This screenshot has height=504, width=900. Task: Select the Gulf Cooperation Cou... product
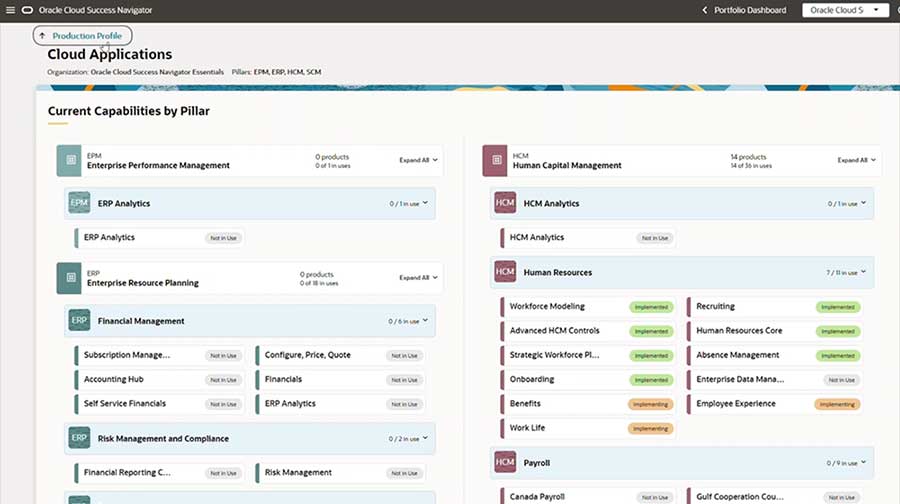click(774, 497)
